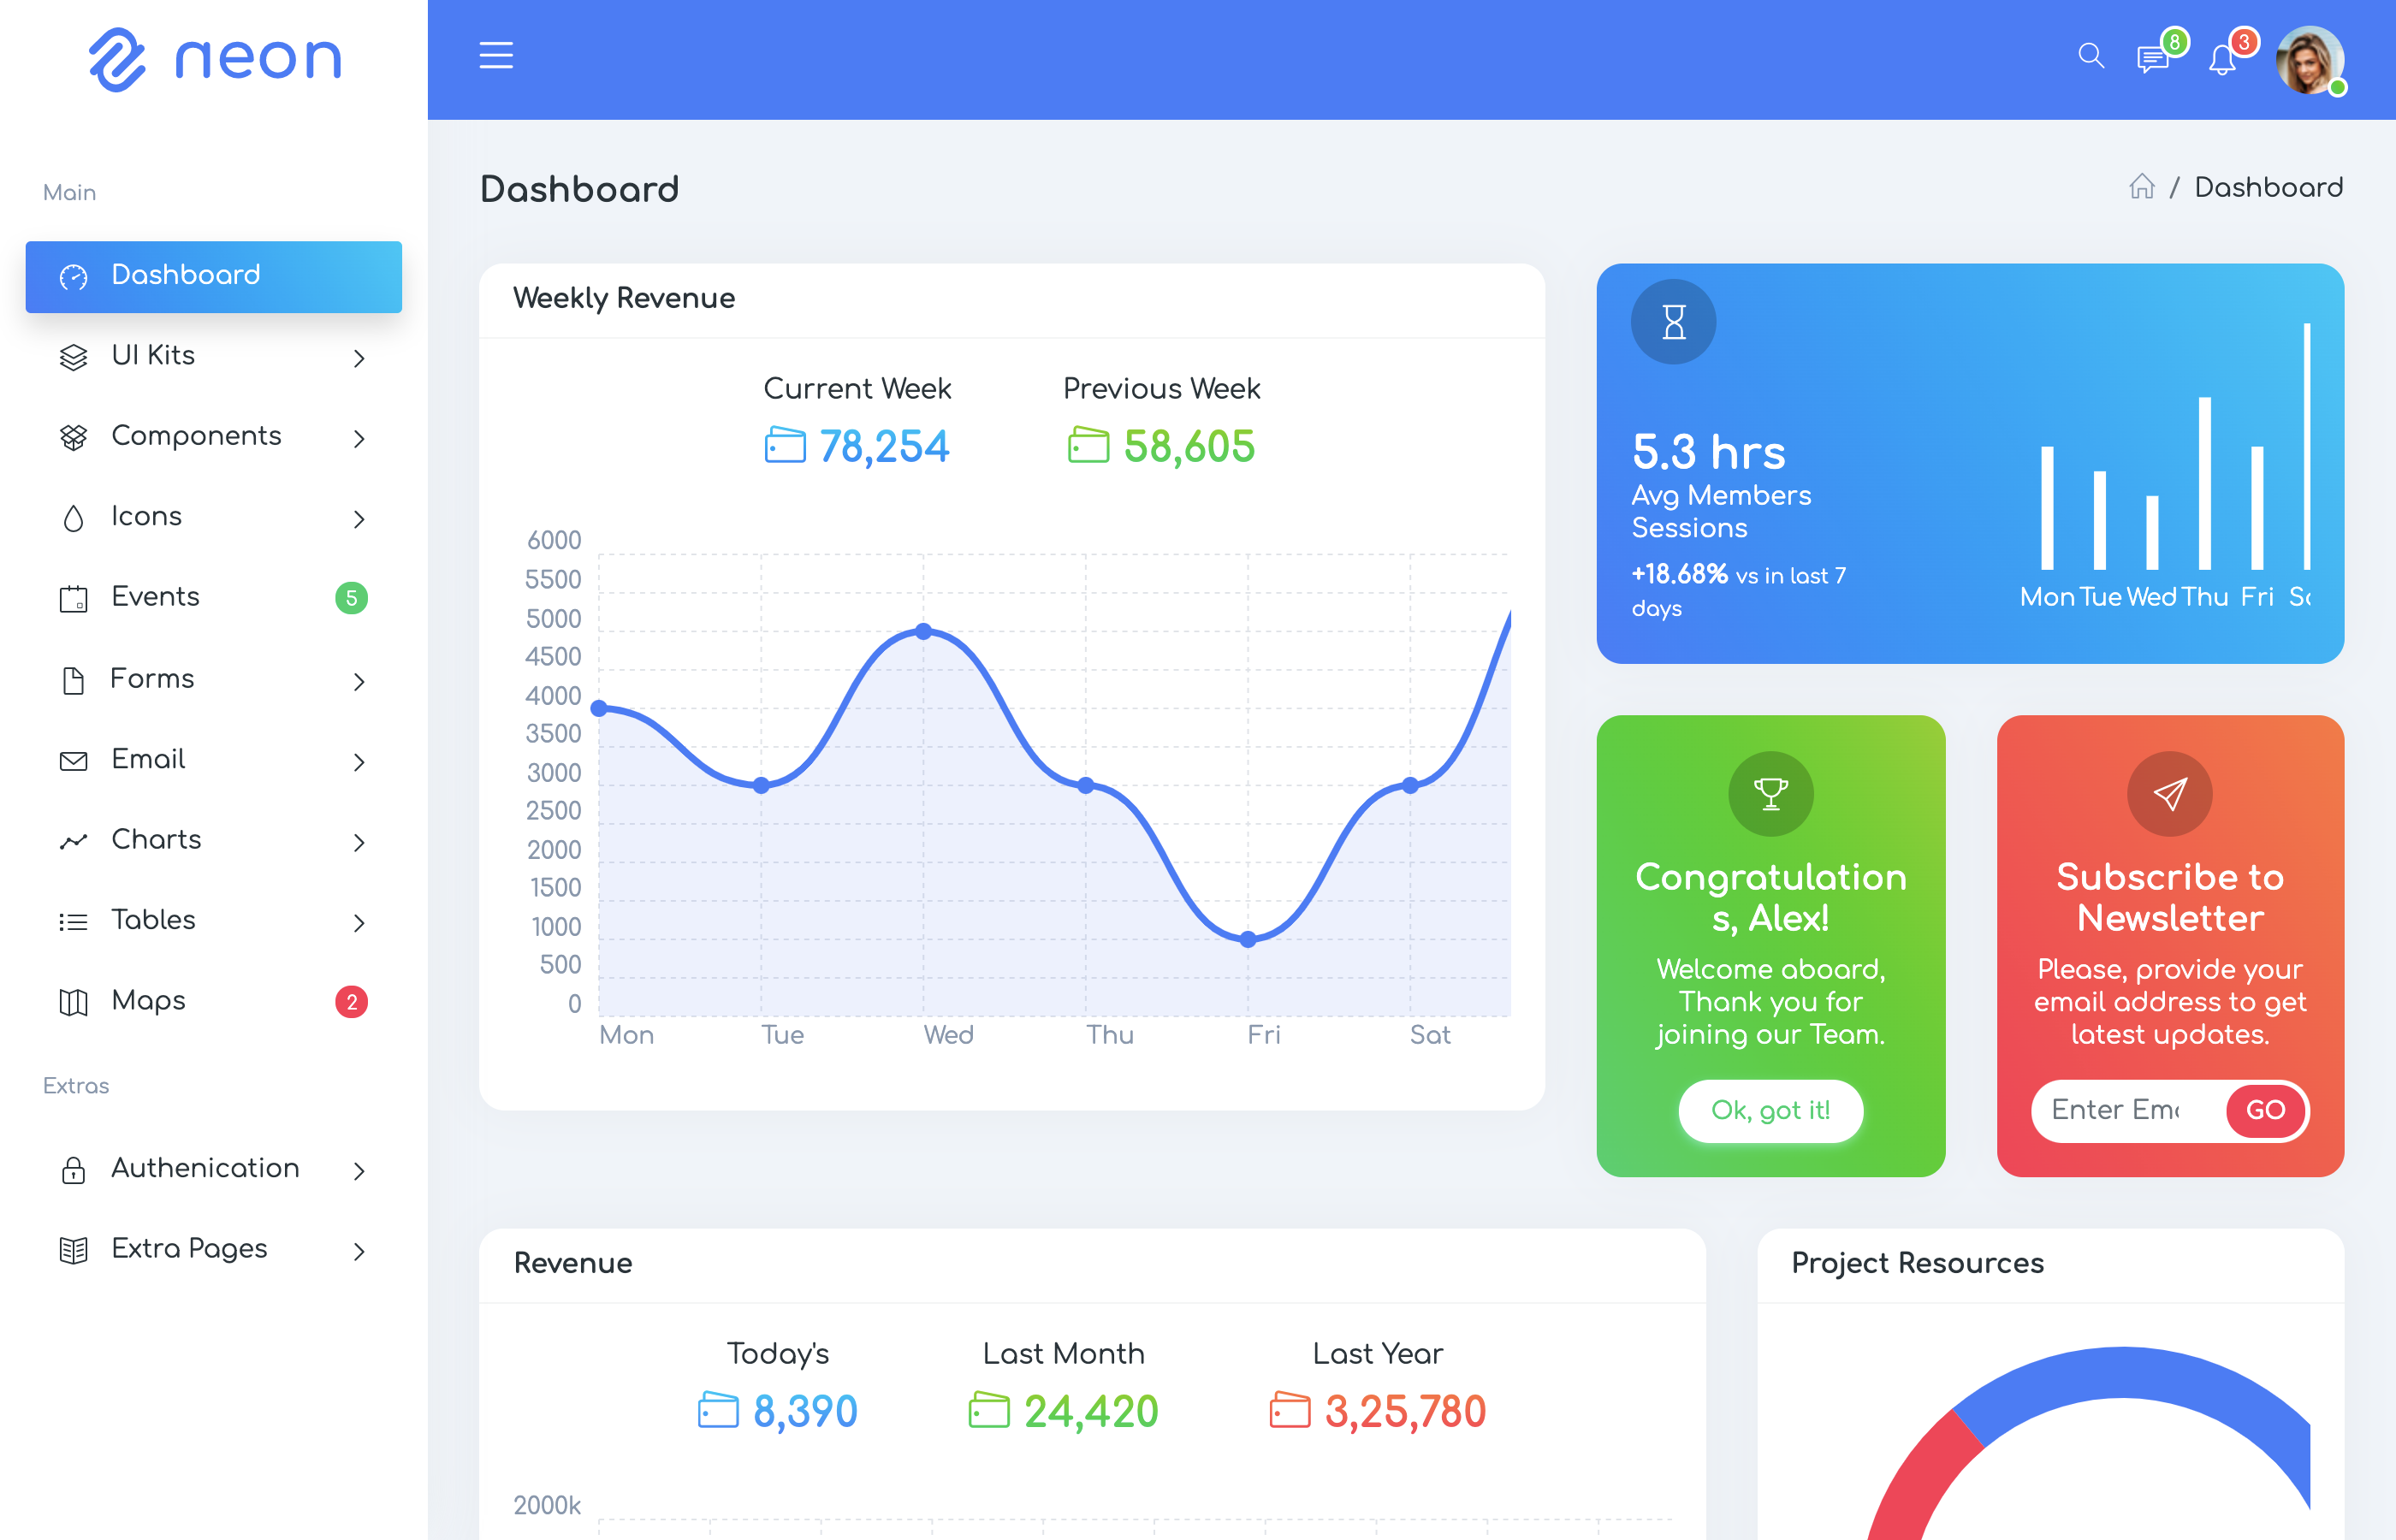Viewport: 2396px width, 1540px height.
Task: Expand the Components submenu chevron
Action: pyautogui.click(x=359, y=438)
